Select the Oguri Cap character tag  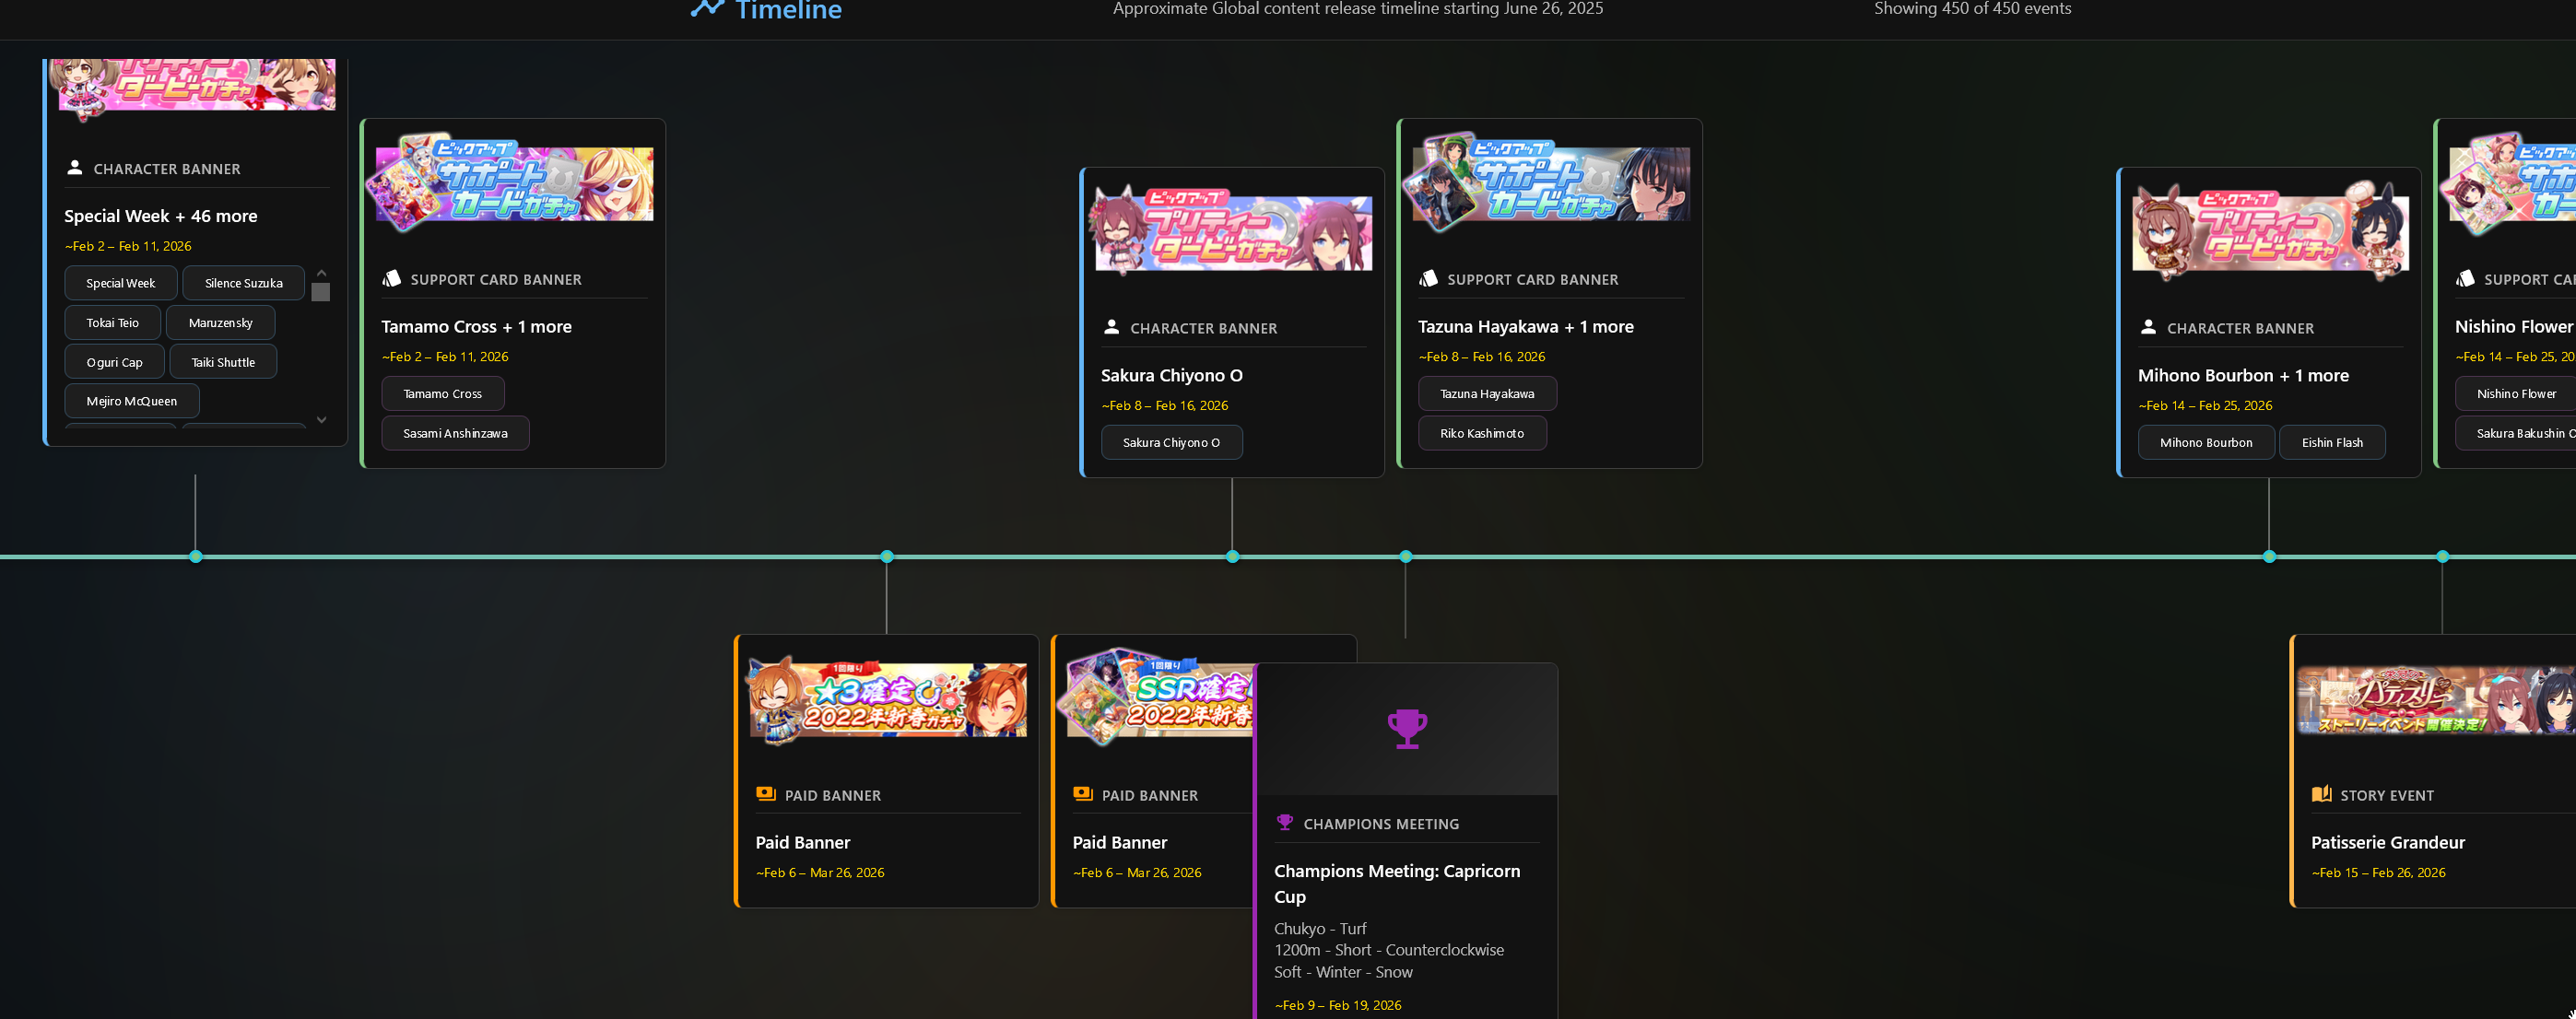click(x=114, y=362)
